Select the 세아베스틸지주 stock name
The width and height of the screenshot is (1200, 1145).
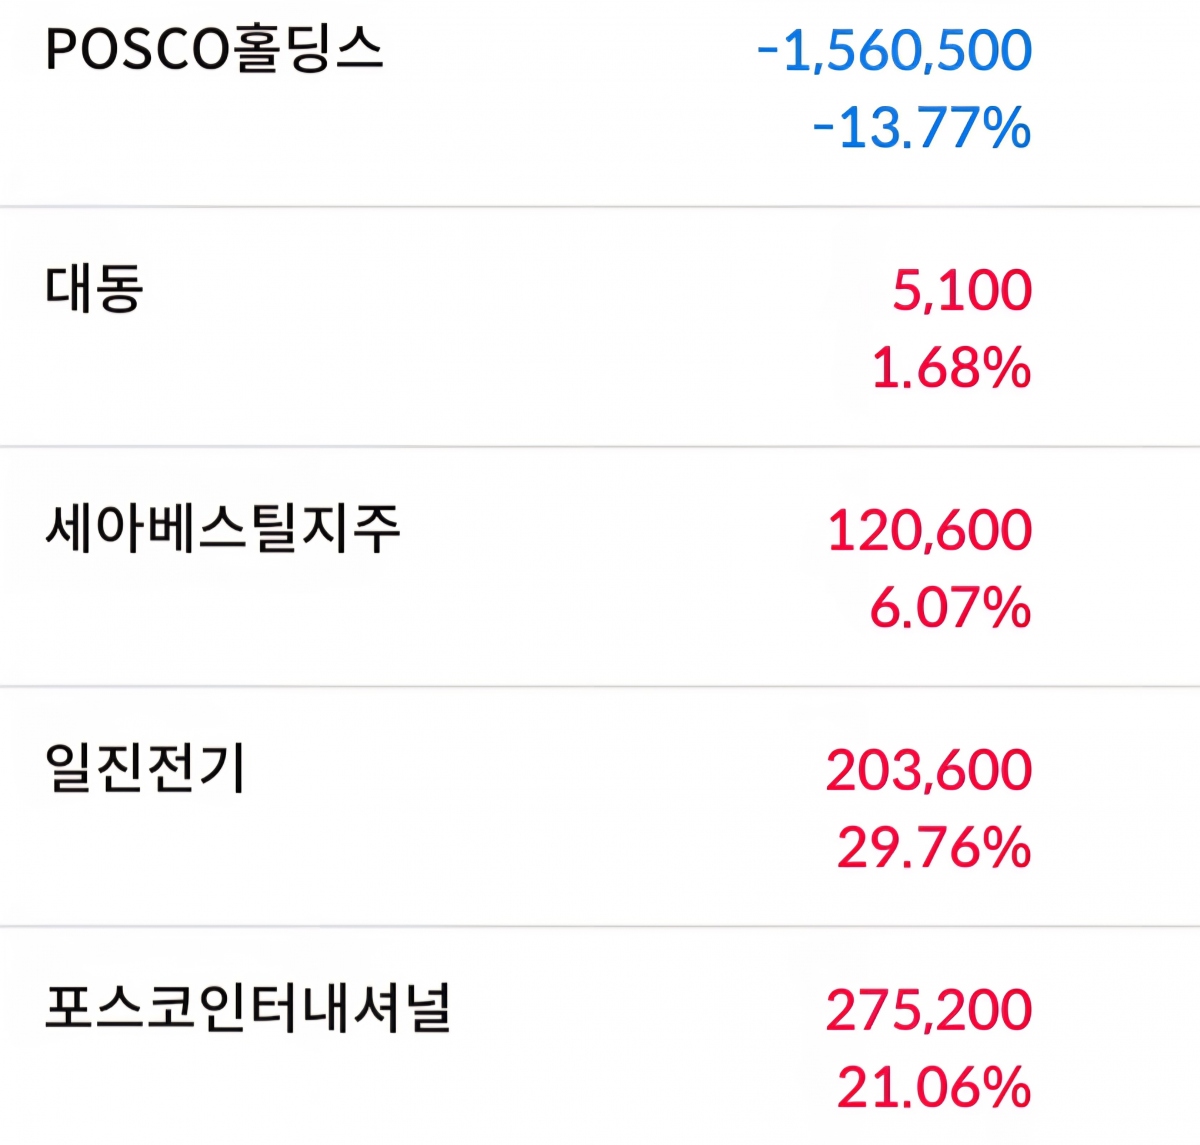(x=222, y=529)
